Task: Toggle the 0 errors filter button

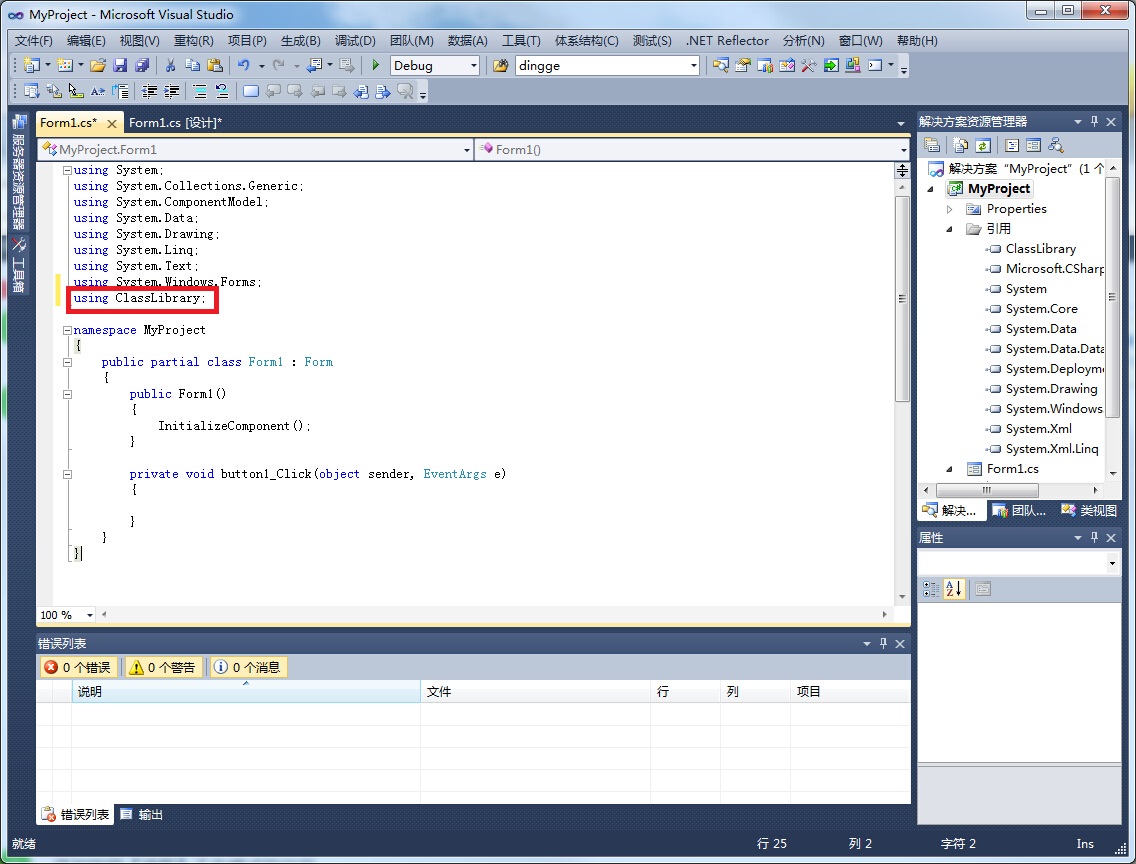Action: tap(78, 667)
